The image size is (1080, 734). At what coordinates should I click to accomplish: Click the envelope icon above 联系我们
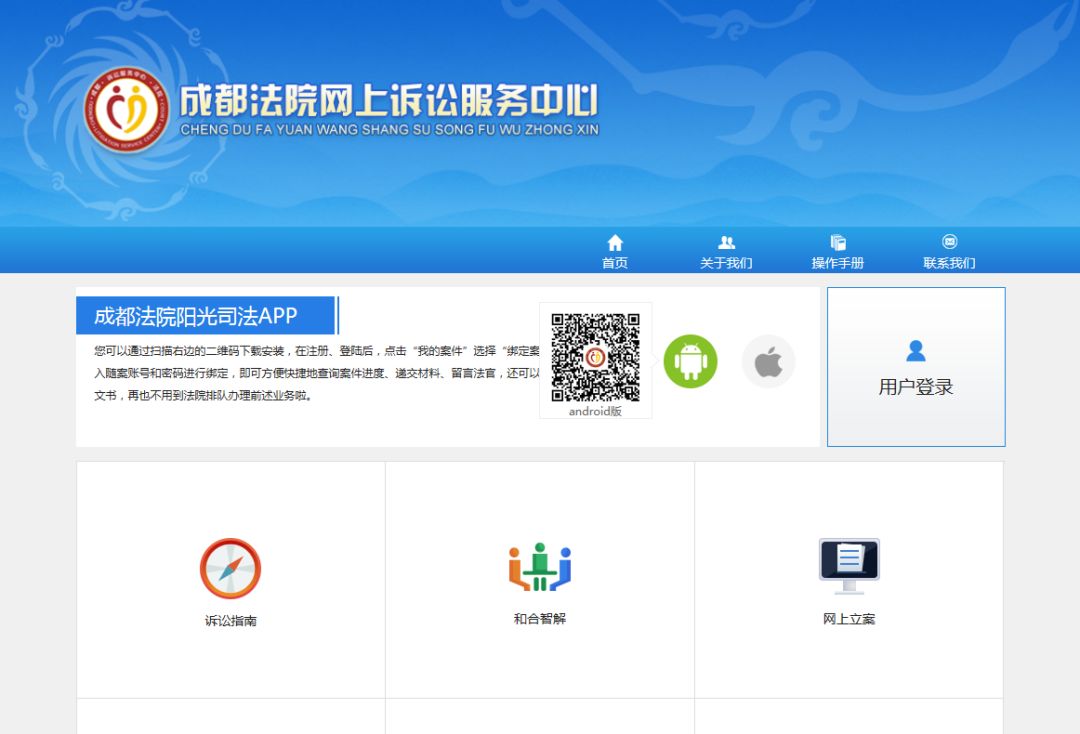[949, 242]
